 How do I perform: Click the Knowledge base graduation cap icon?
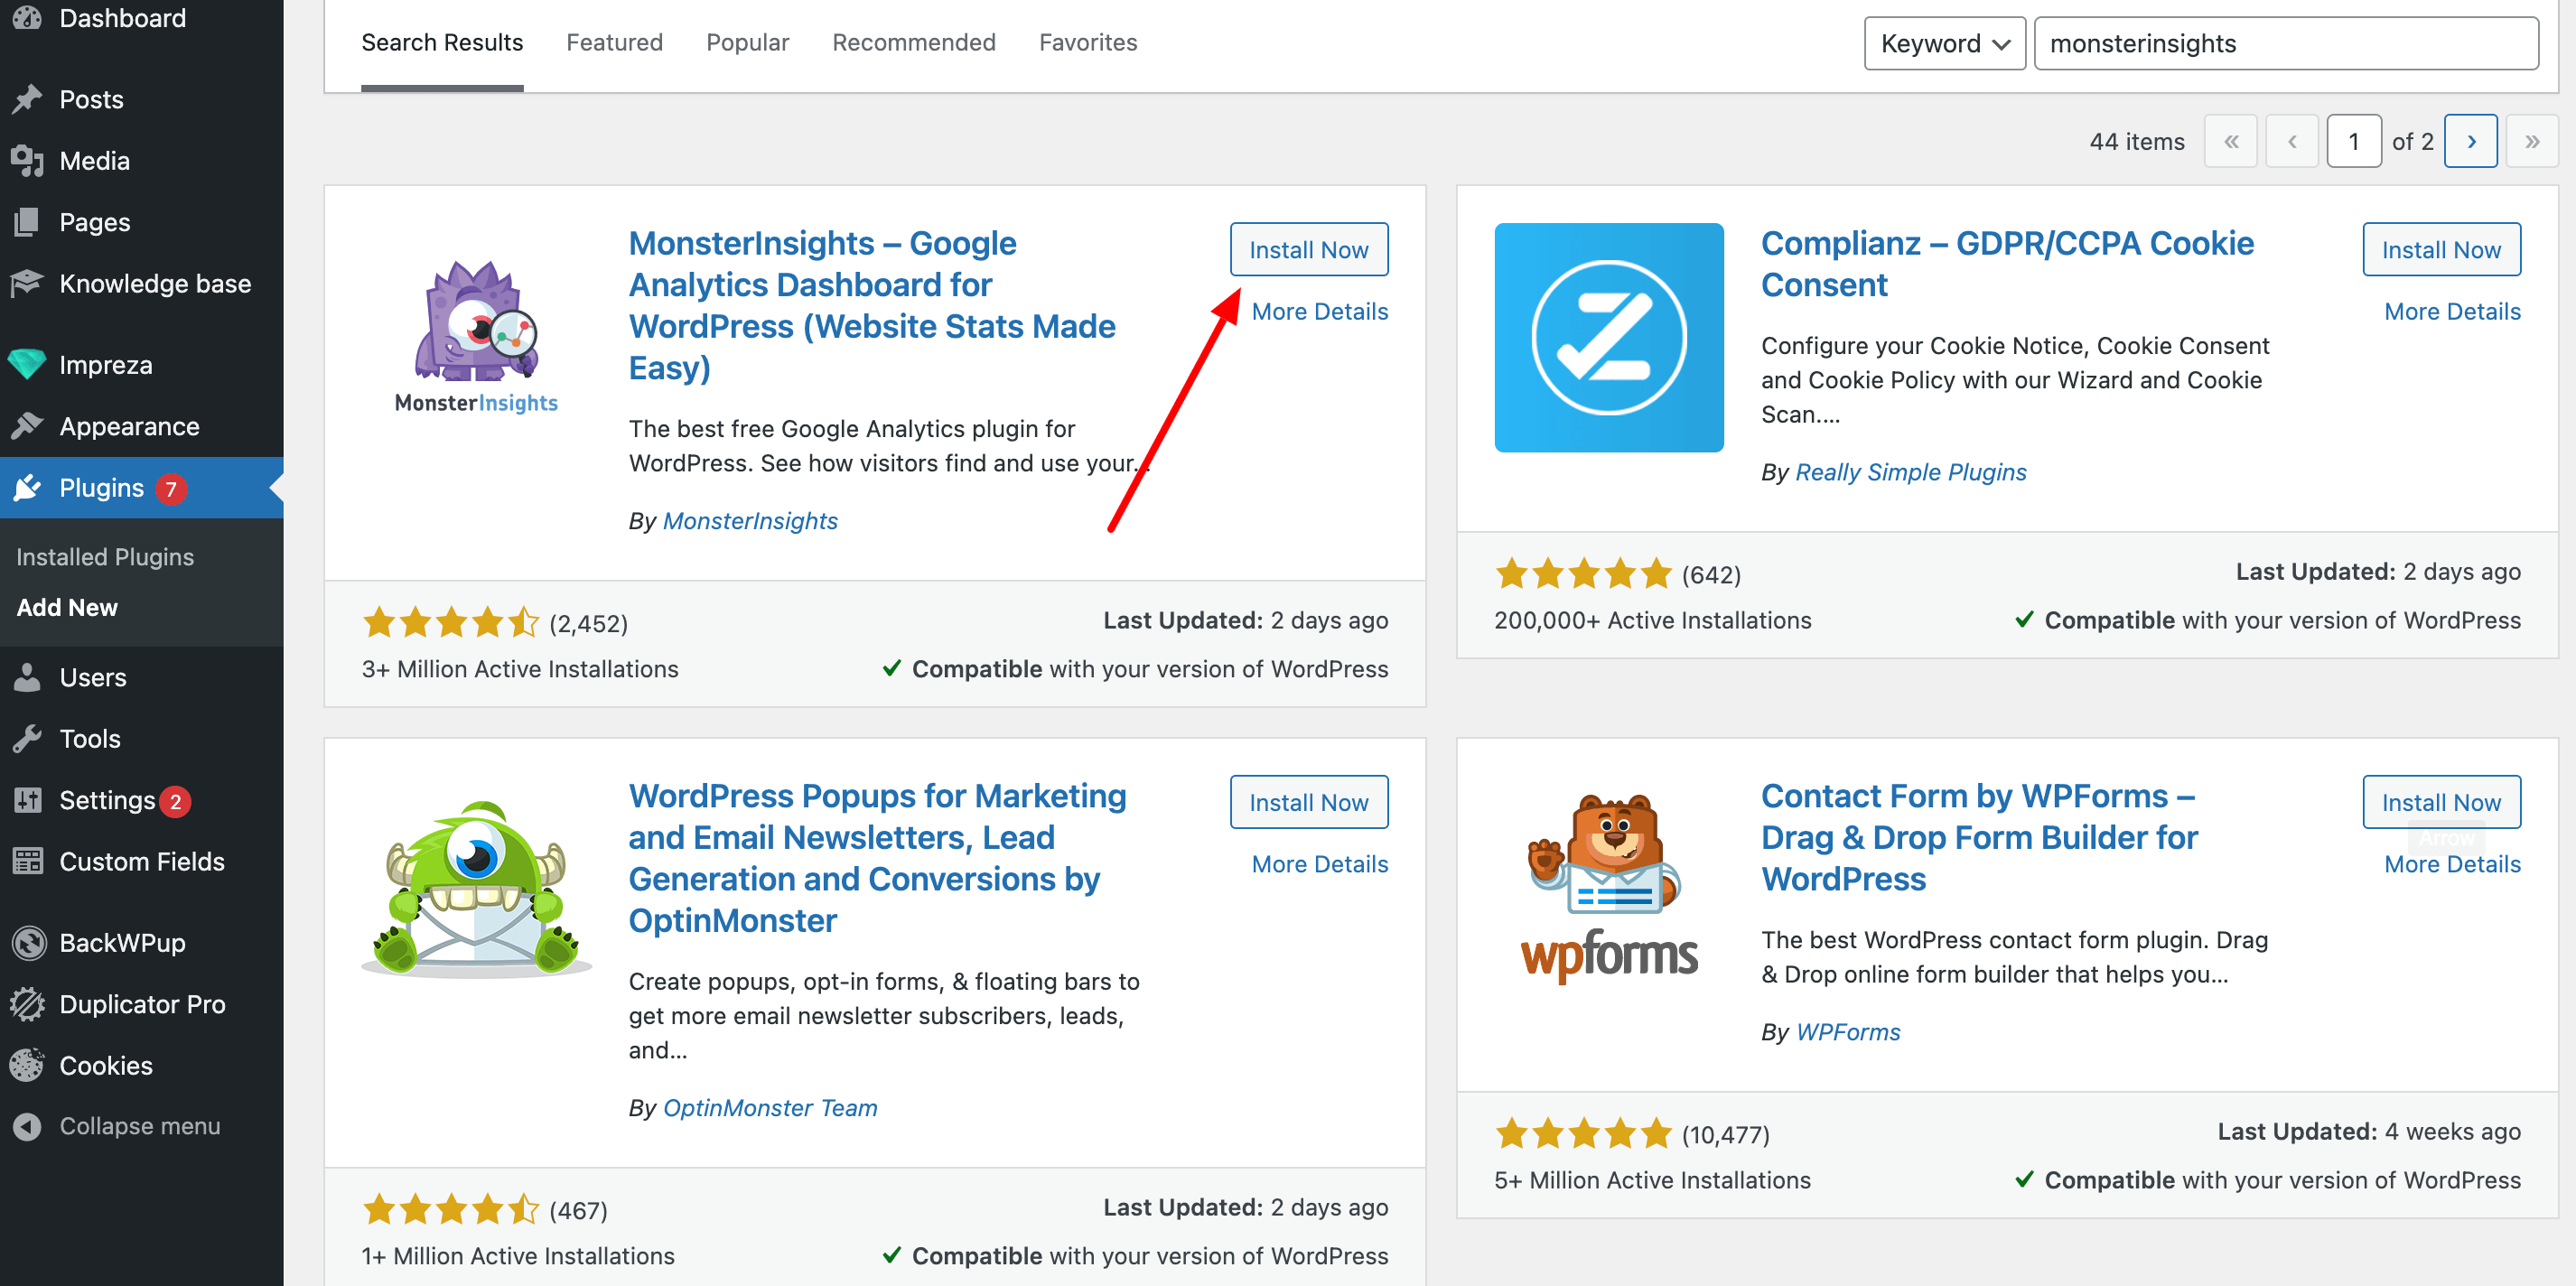[27, 283]
